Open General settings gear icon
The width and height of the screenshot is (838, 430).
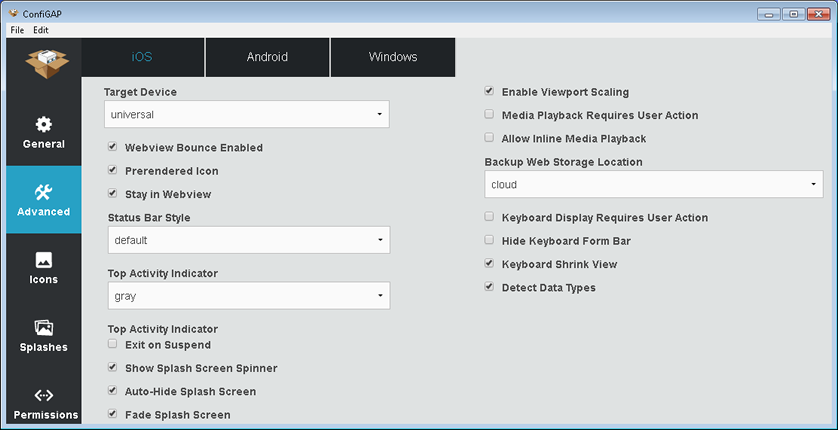click(x=44, y=124)
